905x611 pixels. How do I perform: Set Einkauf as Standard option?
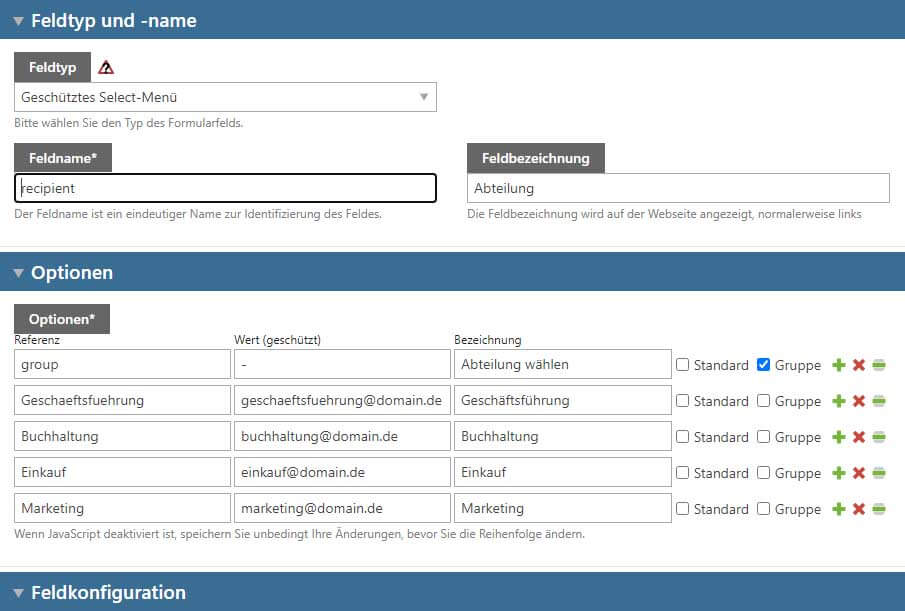coord(682,473)
